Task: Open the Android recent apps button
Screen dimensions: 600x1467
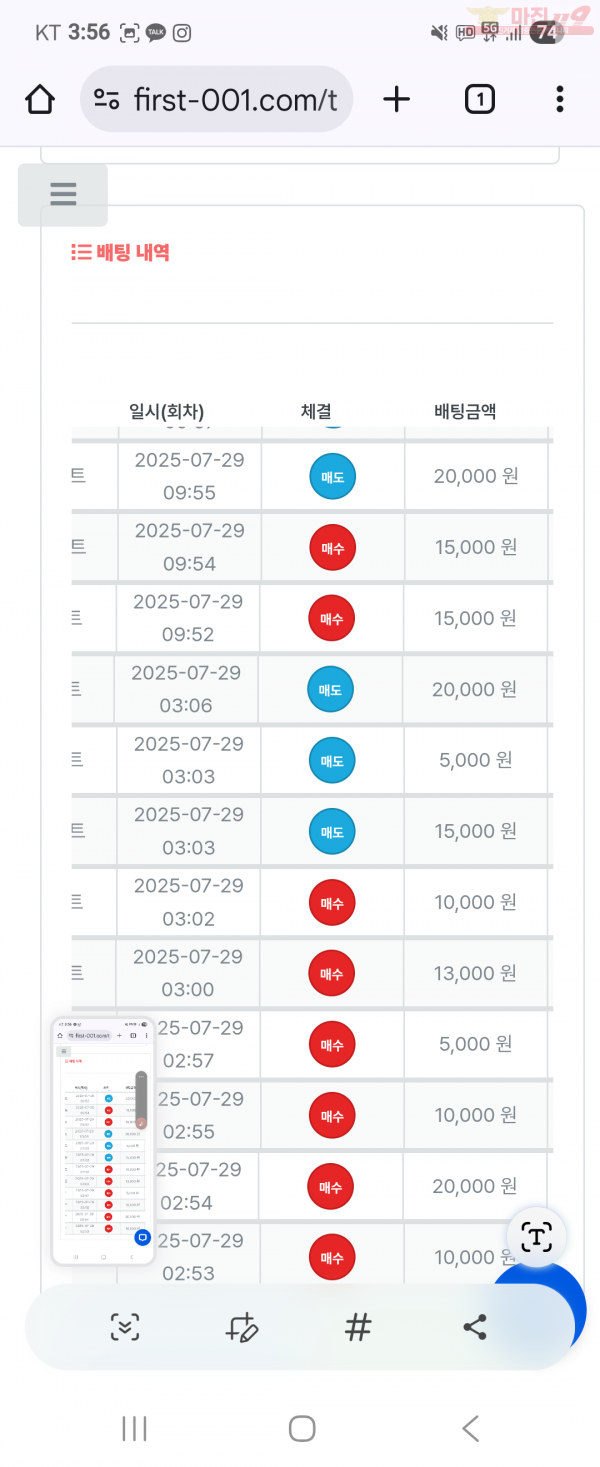Action: tap(134, 1428)
